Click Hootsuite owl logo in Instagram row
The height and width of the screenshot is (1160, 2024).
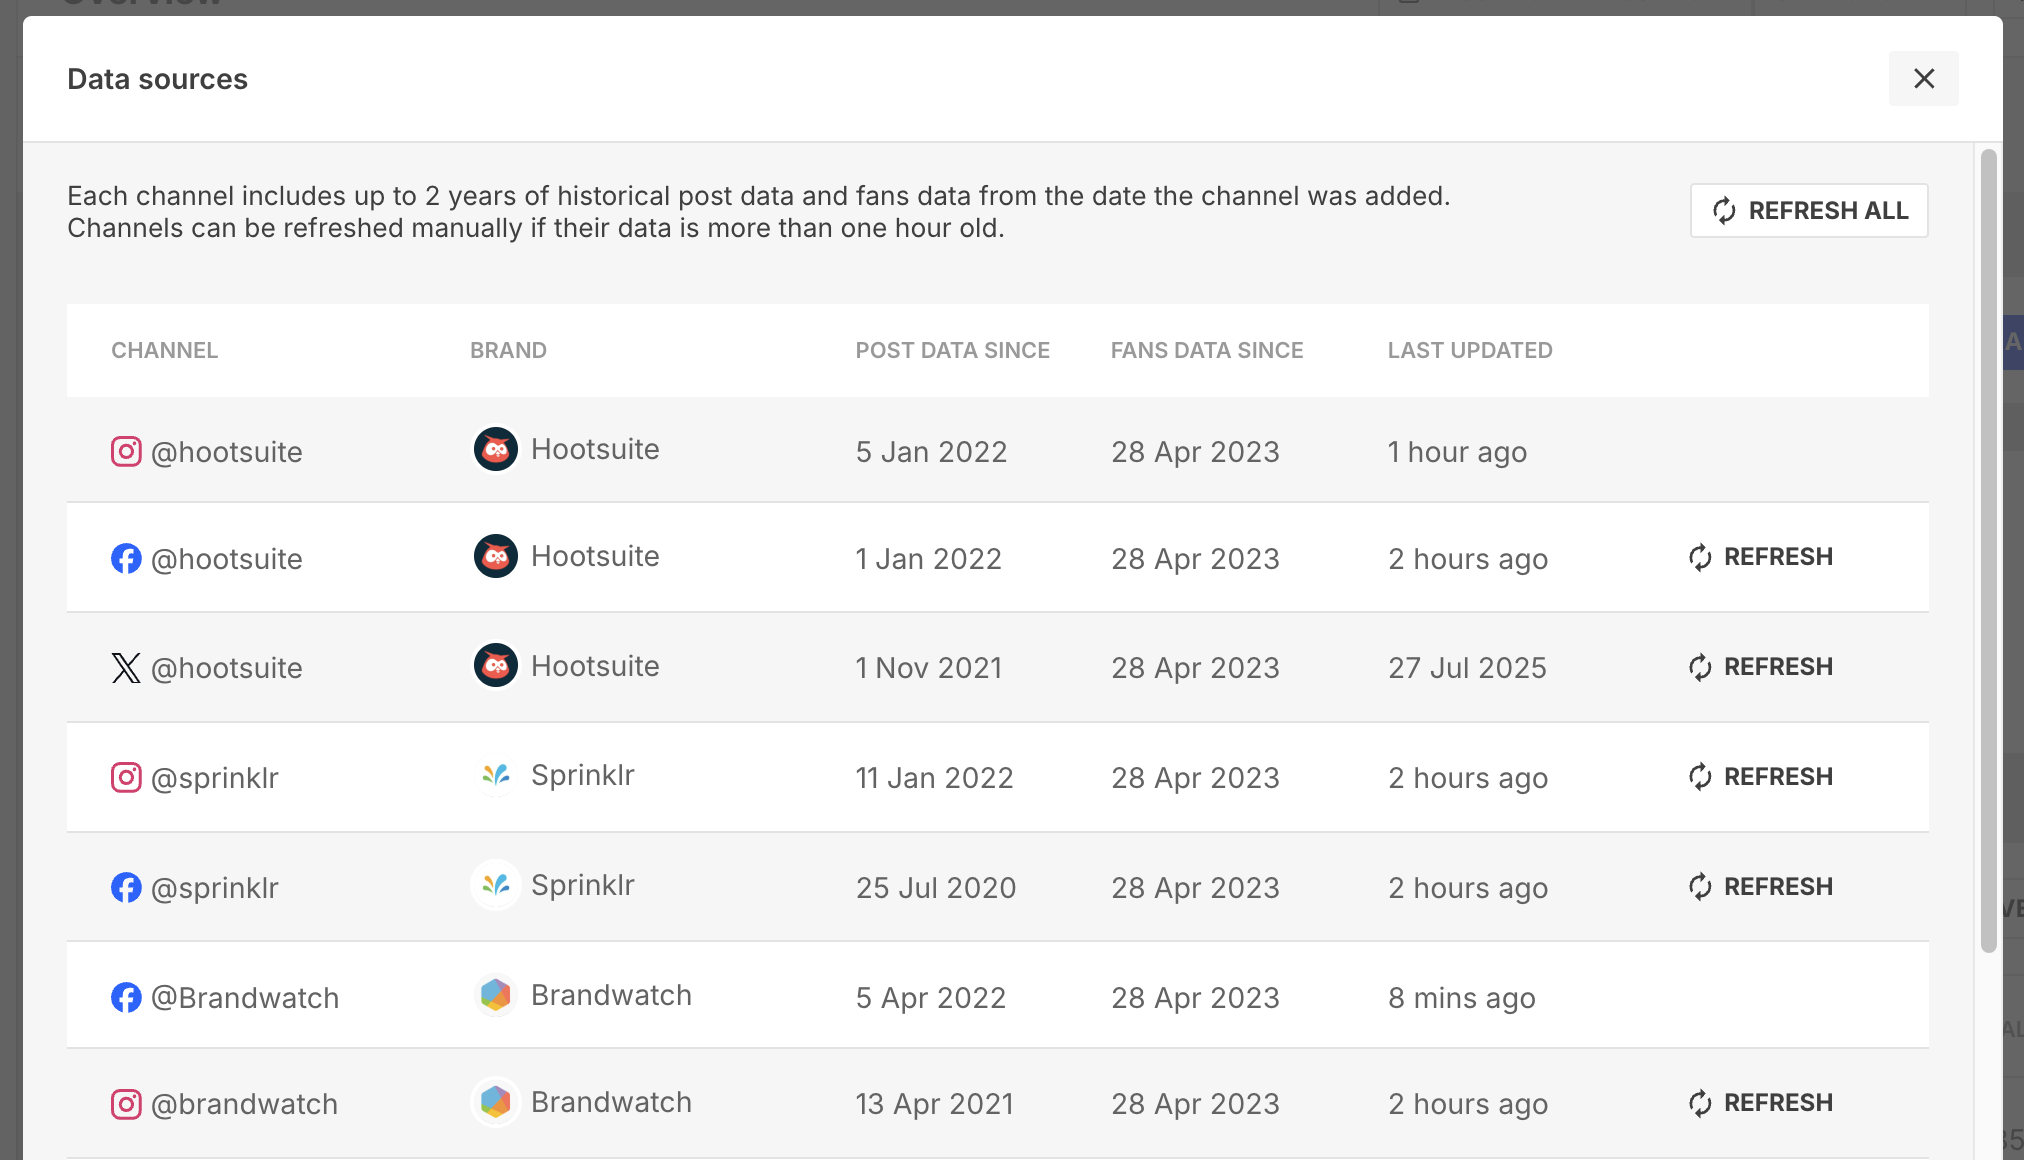point(496,450)
